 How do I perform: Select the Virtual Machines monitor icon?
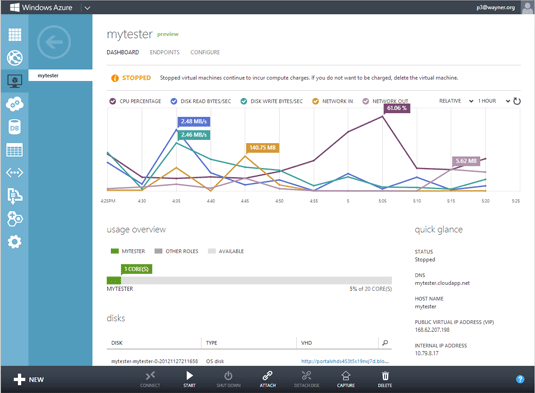tap(15, 81)
